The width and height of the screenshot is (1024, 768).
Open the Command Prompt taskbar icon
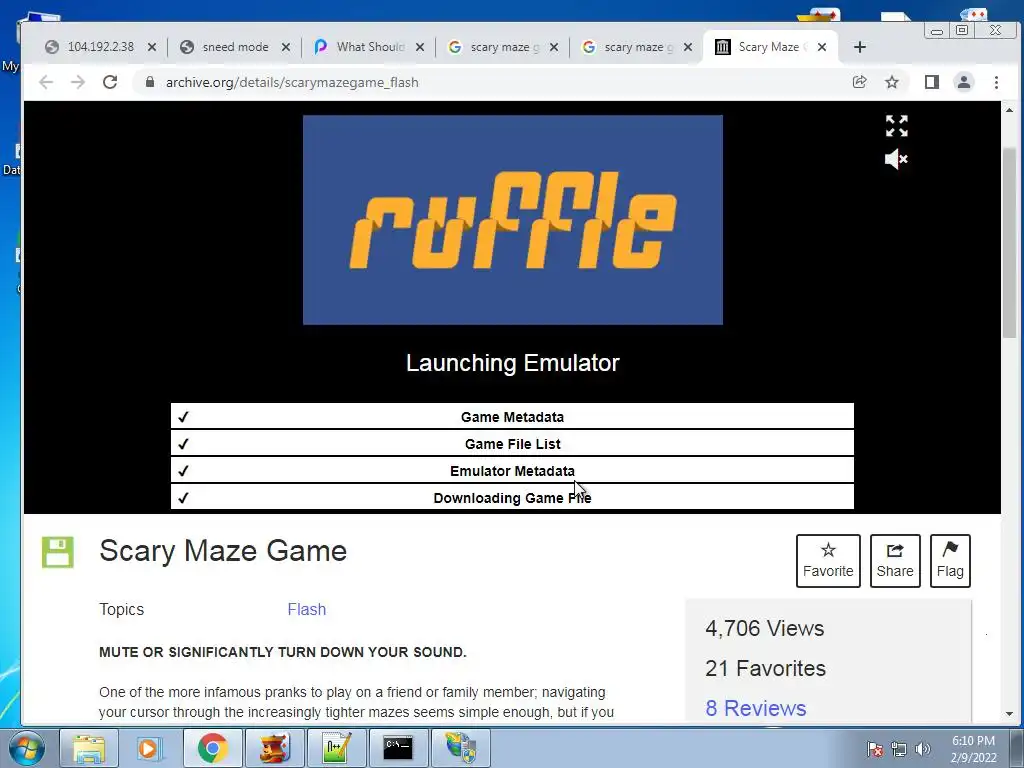coord(398,748)
